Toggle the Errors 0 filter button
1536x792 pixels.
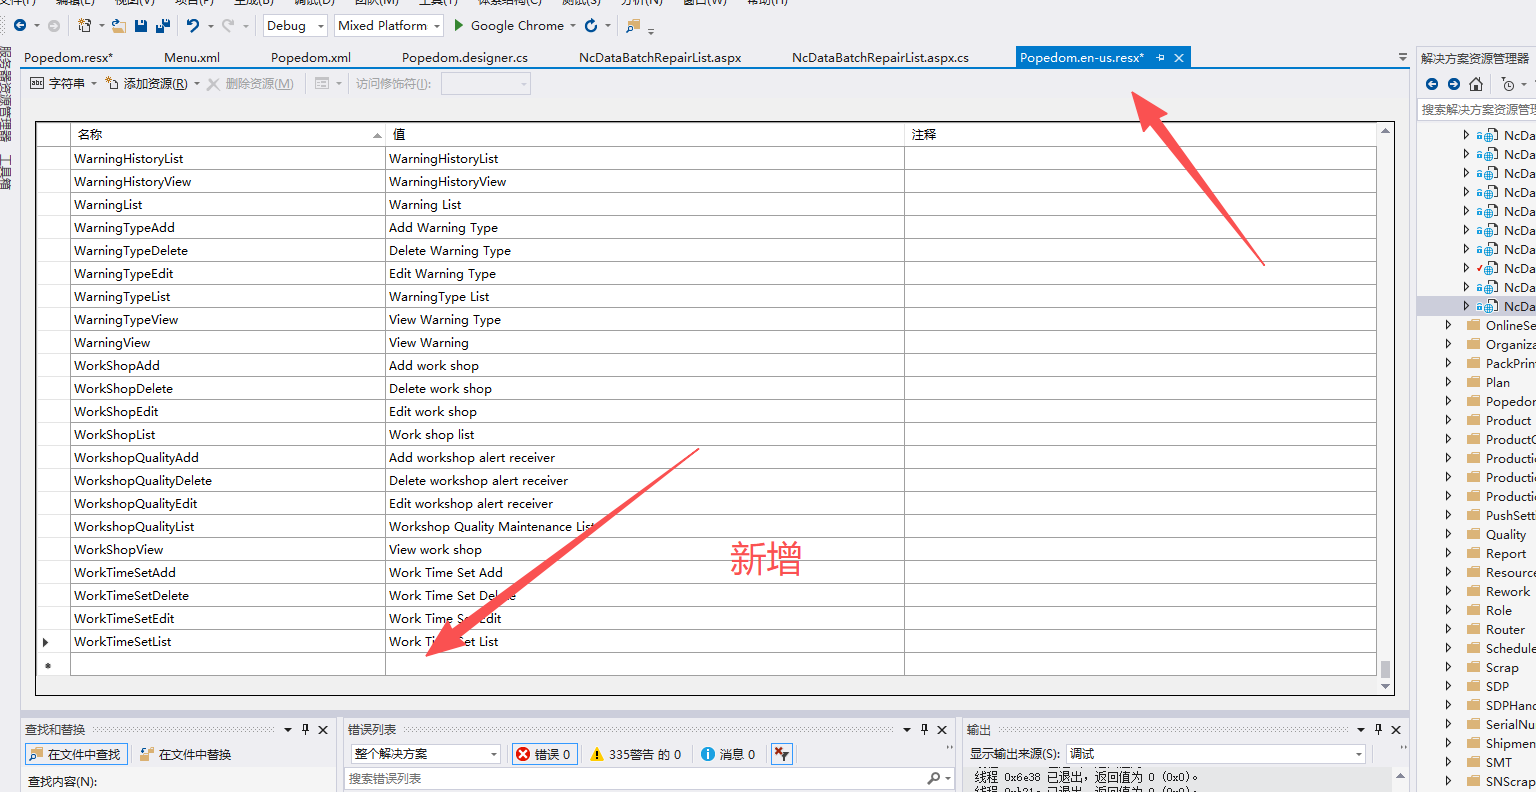(543, 754)
